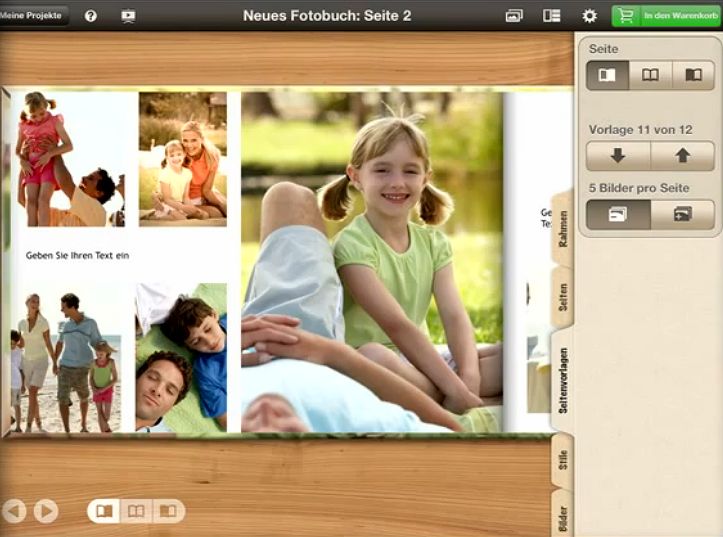This screenshot has height=537, width=723.
Task: Go to previous page with left arrow
Action: (x=14, y=511)
